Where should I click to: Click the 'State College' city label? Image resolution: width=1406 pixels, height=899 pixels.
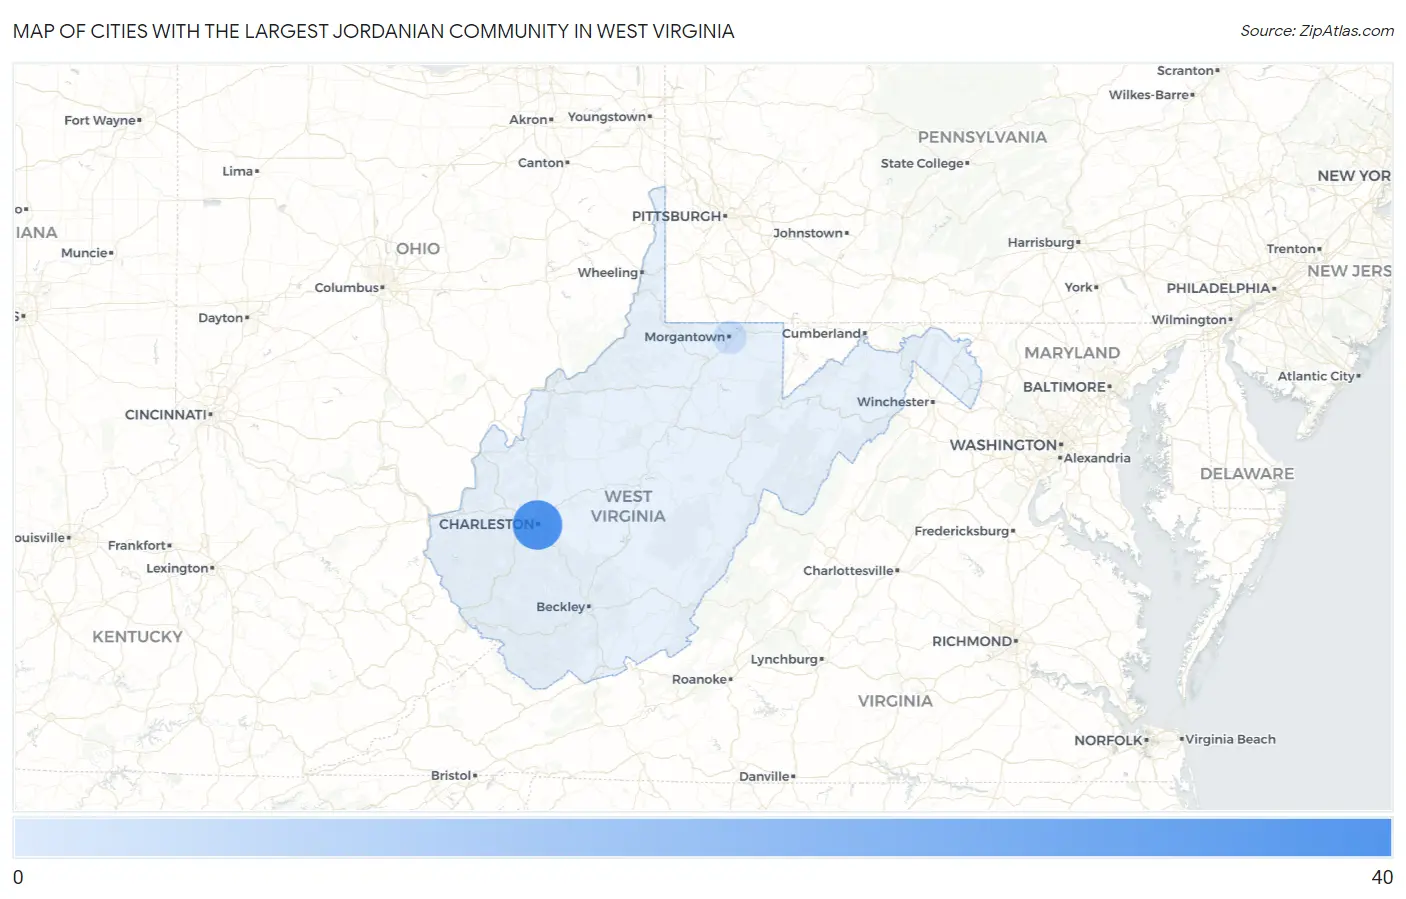pyautogui.click(x=922, y=163)
